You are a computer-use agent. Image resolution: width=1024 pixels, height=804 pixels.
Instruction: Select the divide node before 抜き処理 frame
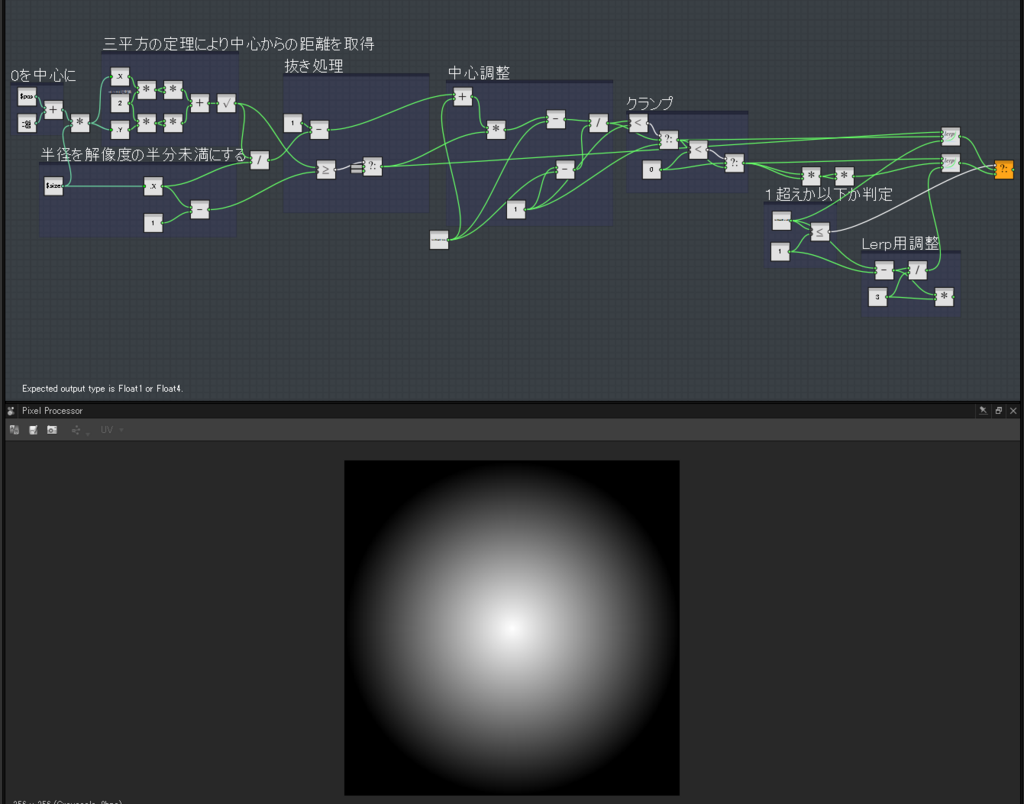(259, 160)
